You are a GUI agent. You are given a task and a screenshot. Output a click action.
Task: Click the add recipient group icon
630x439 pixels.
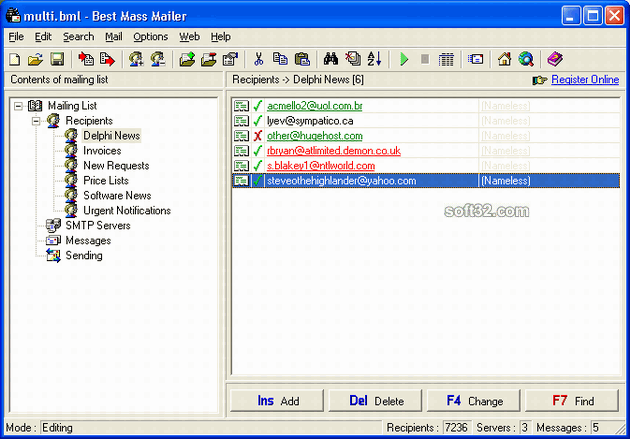click(136, 59)
